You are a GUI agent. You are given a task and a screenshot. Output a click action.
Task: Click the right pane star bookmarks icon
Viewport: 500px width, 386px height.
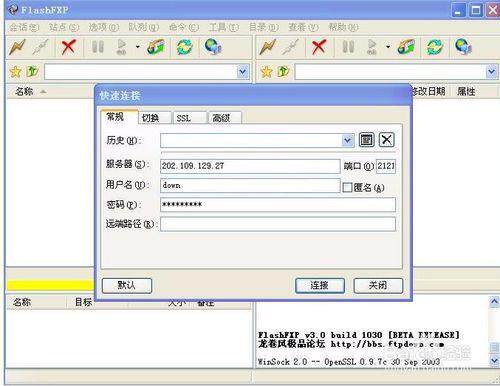[x=266, y=72]
